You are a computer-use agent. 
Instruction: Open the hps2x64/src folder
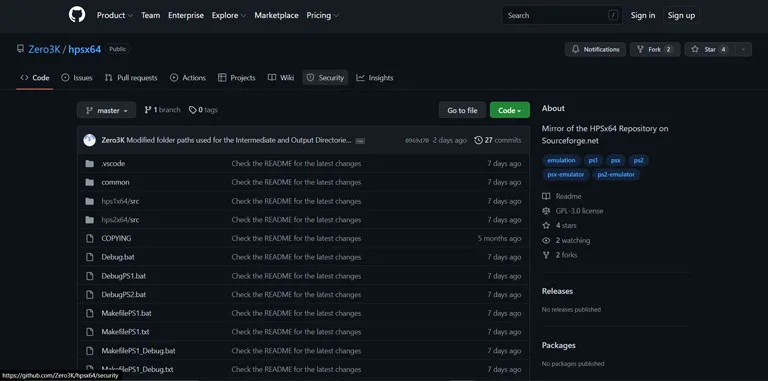coord(120,220)
